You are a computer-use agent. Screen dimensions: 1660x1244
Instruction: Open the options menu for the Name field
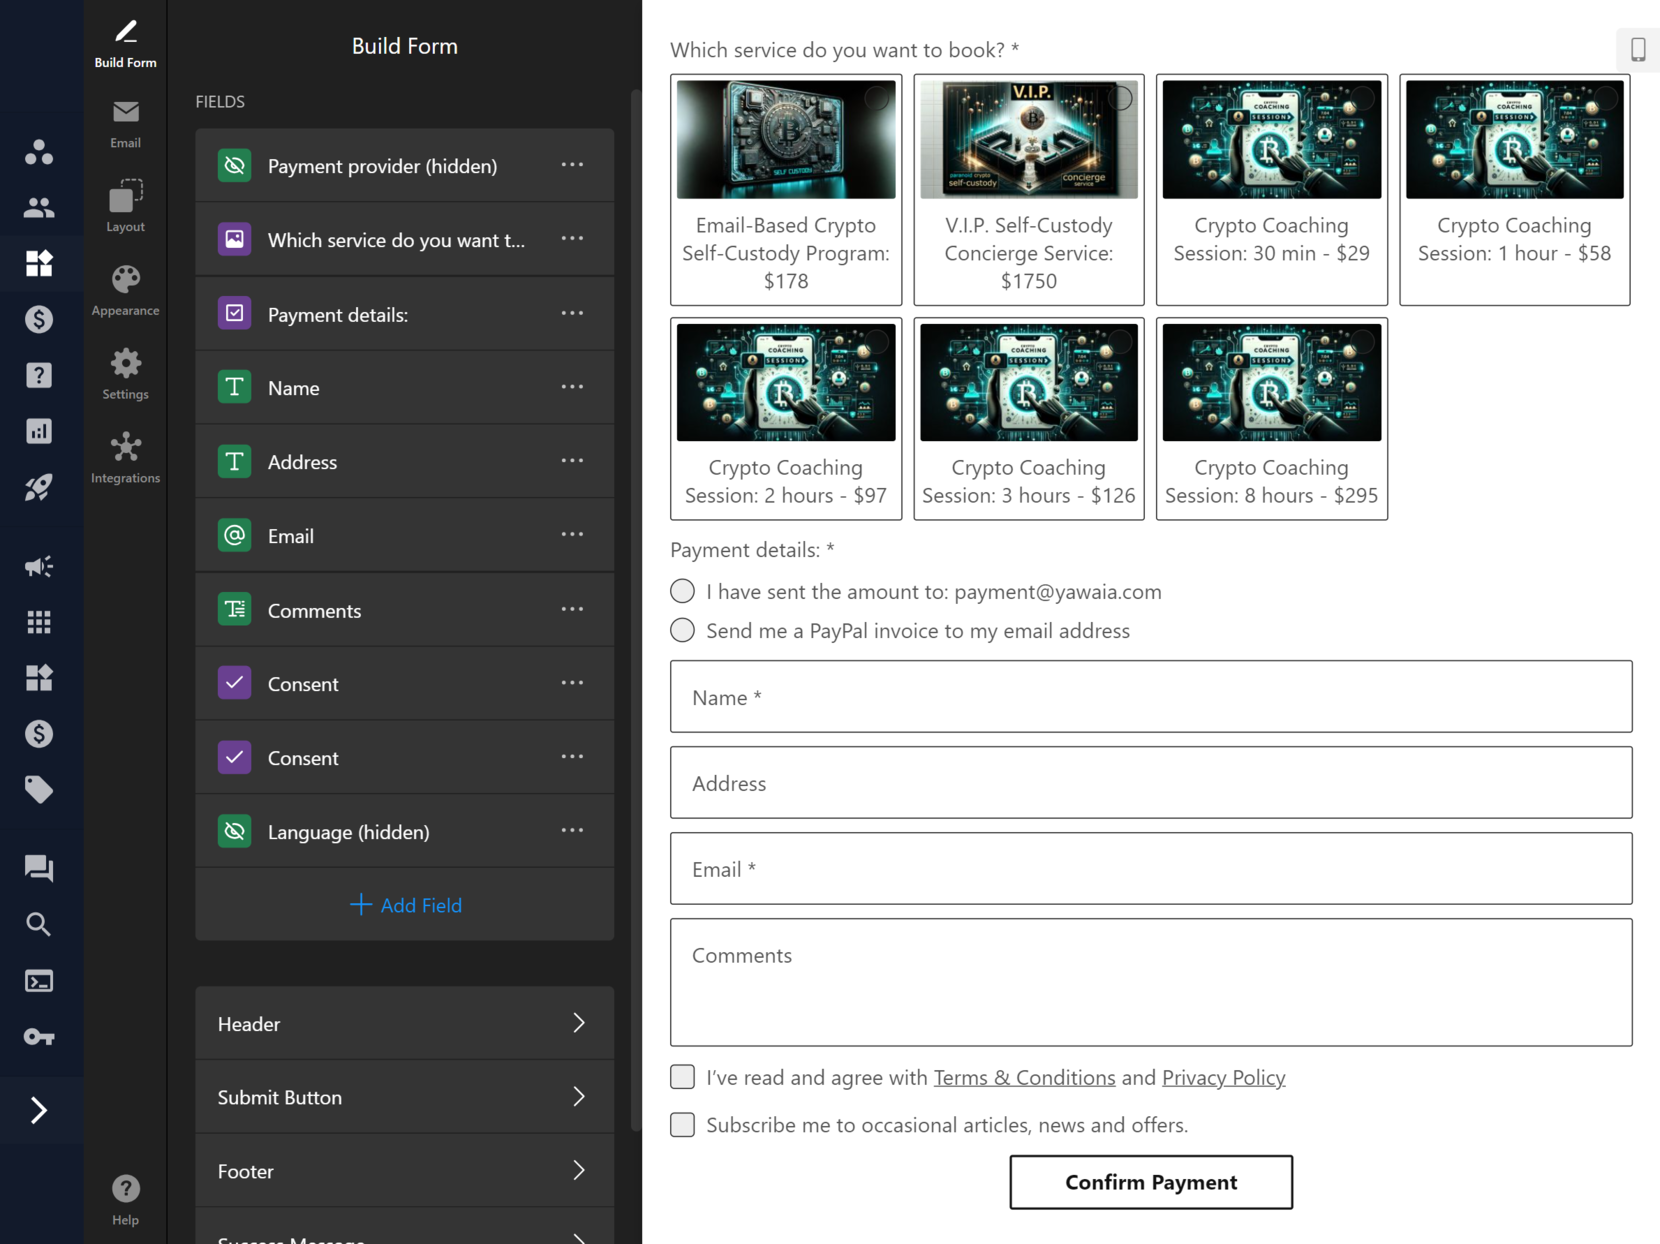click(x=572, y=387)
